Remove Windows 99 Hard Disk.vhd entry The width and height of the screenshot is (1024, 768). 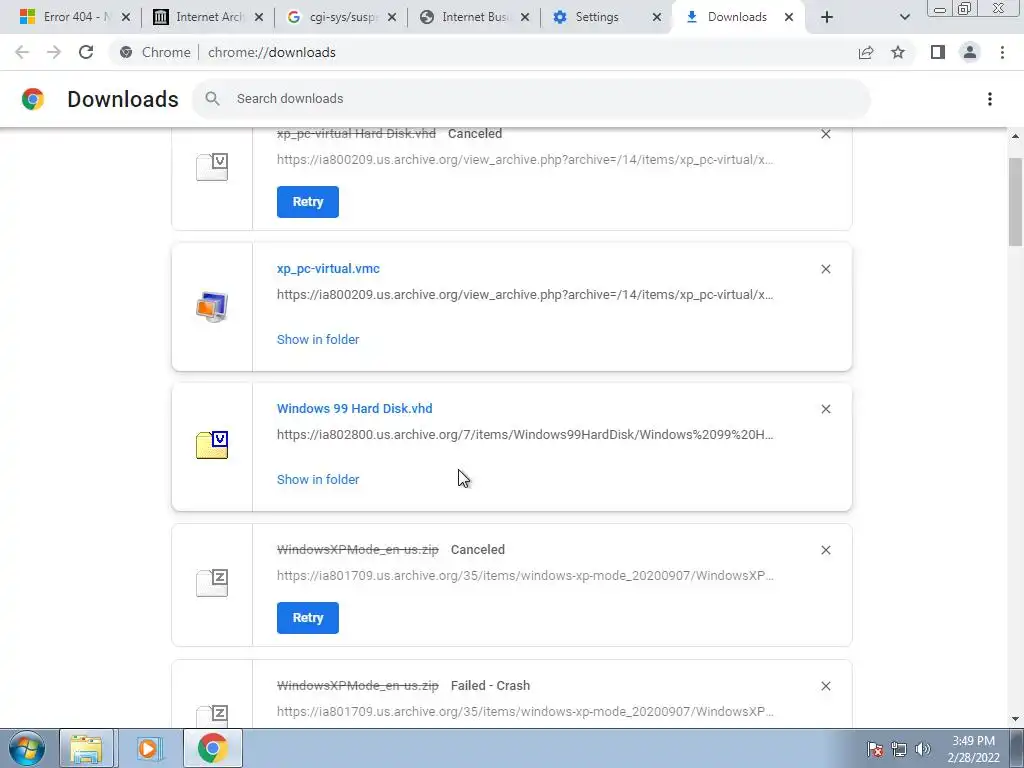[825, 409]
